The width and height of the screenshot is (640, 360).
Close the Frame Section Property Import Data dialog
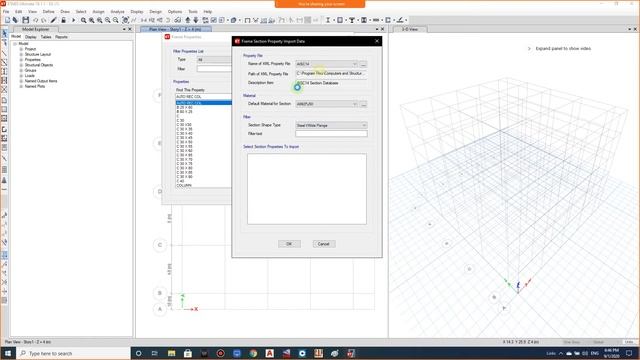[377, 41]
